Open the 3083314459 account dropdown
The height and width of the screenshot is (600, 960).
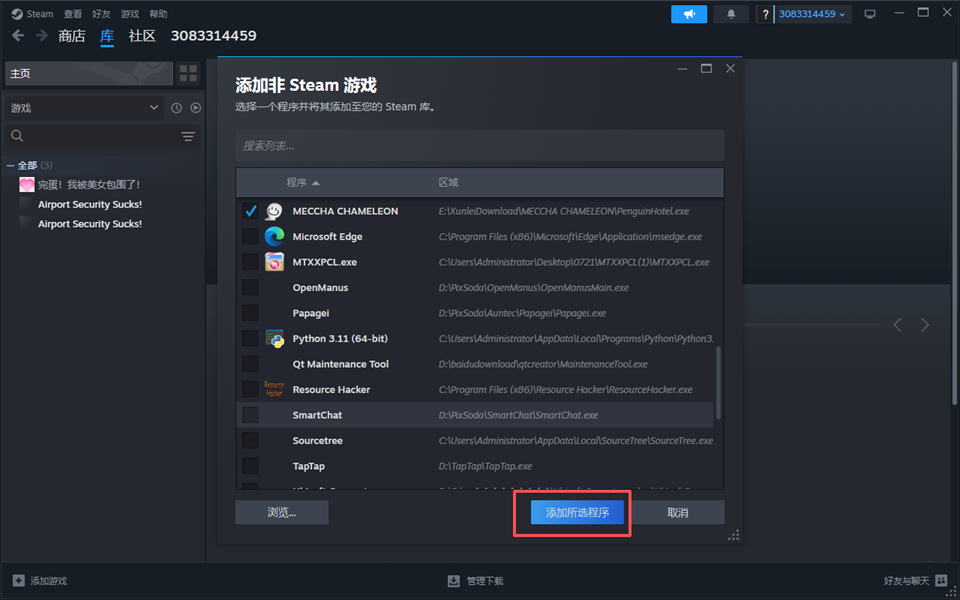pos(812,14)
